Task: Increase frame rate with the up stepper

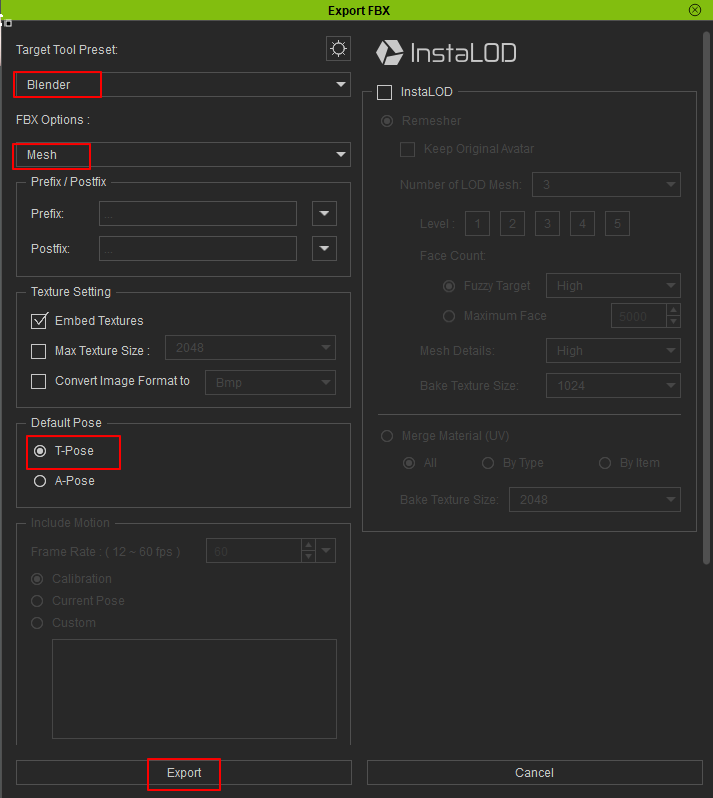Action: pyautogui.click(x=308, y=545)
